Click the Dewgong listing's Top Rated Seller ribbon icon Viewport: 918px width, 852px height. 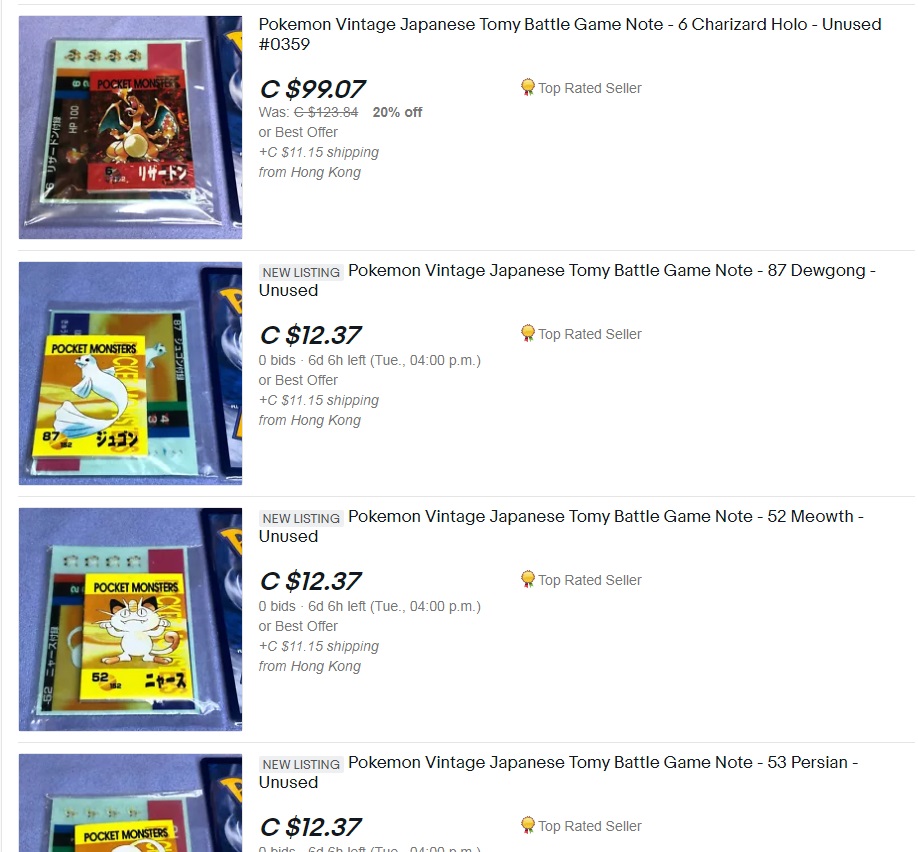pyautogui.click(x=527, y=334)
